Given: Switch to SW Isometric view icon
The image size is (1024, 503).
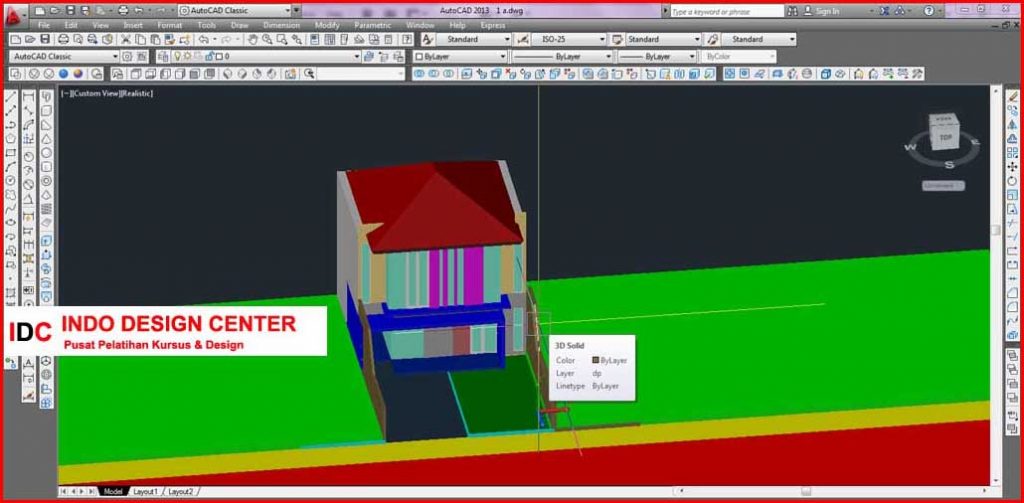Looking at the screenshot, I should tap(228, 74).
